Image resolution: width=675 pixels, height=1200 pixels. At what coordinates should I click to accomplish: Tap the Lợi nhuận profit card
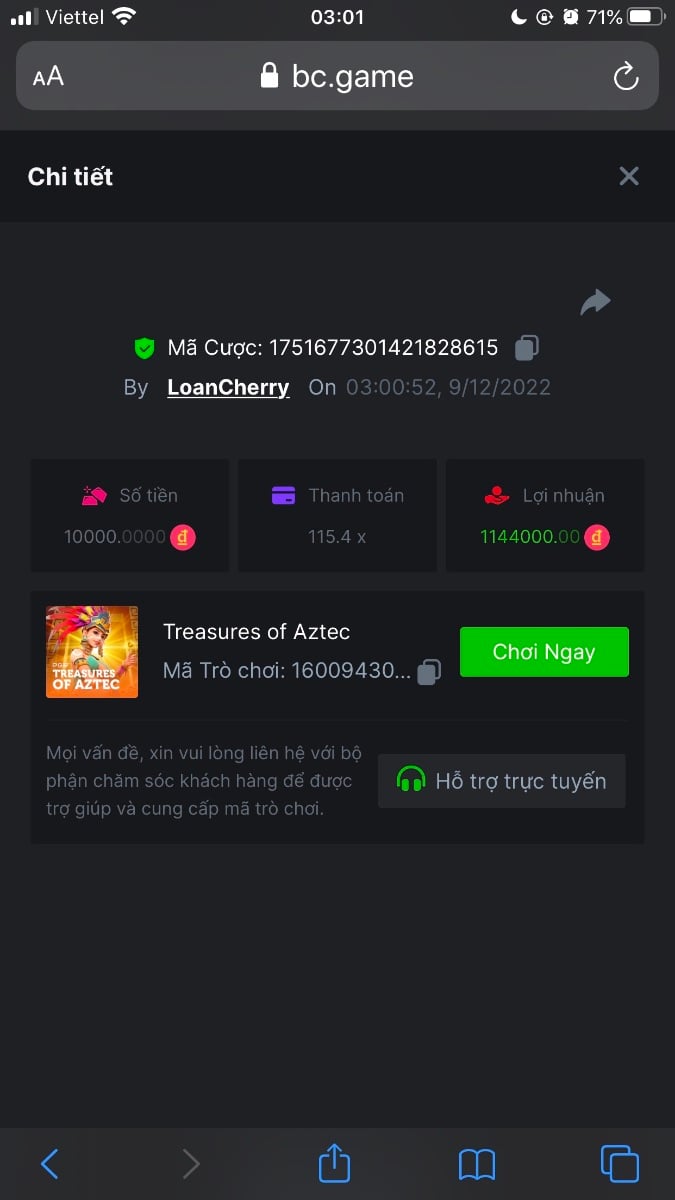click(545, 516)
